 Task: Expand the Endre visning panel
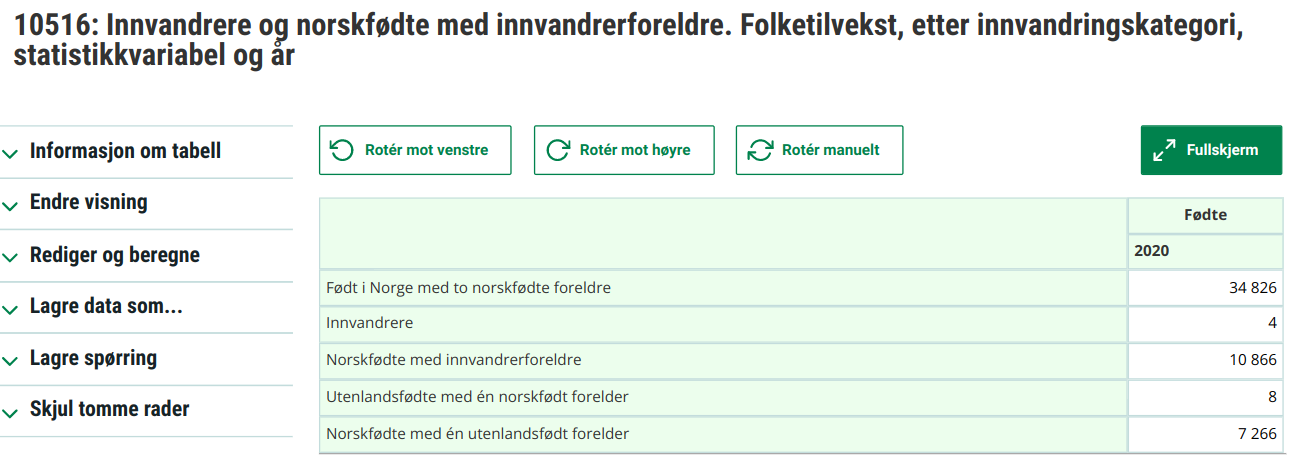click(x=88, y=203)
